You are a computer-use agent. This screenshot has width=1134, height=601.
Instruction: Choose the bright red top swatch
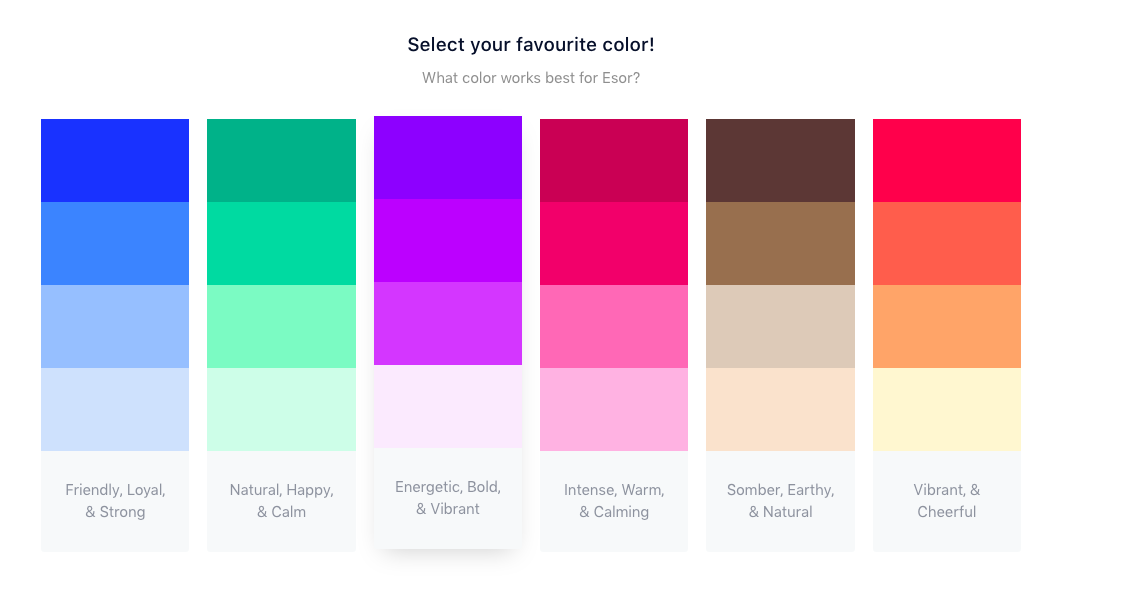tap(947, 160)
